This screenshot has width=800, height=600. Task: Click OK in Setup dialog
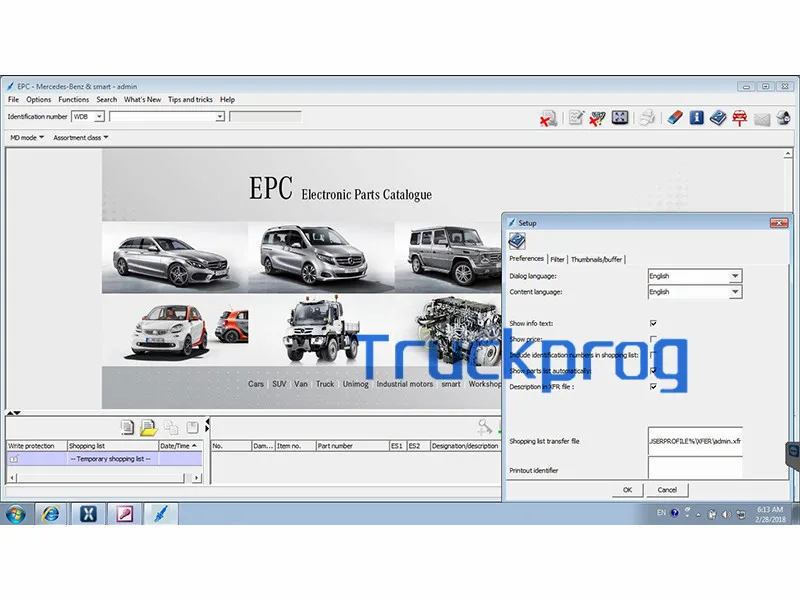(x=628, y=490)
